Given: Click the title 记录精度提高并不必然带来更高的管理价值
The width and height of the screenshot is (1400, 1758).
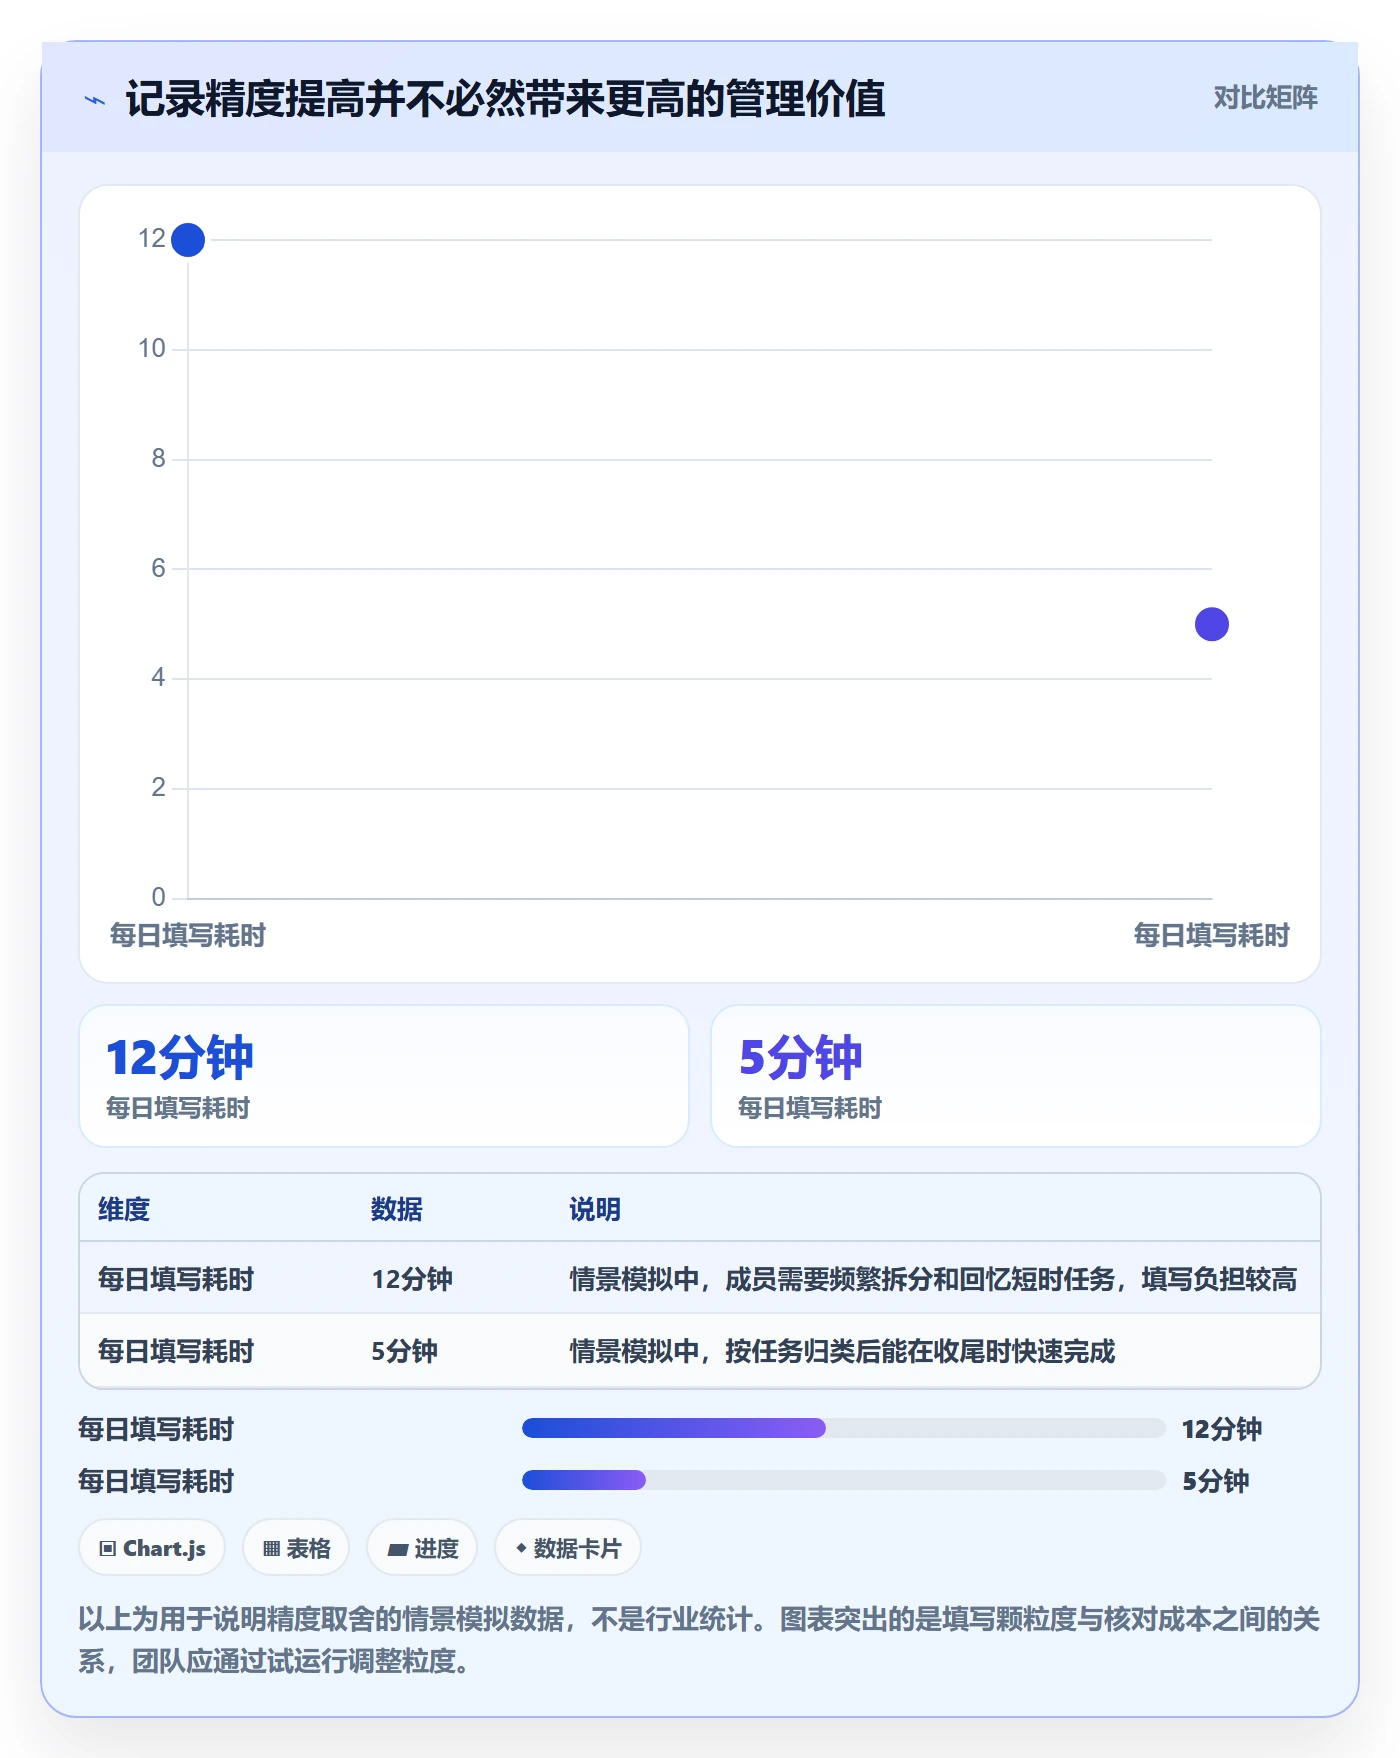Looking at the screenshot, I should pyautogui.click(x=505, y=99).
